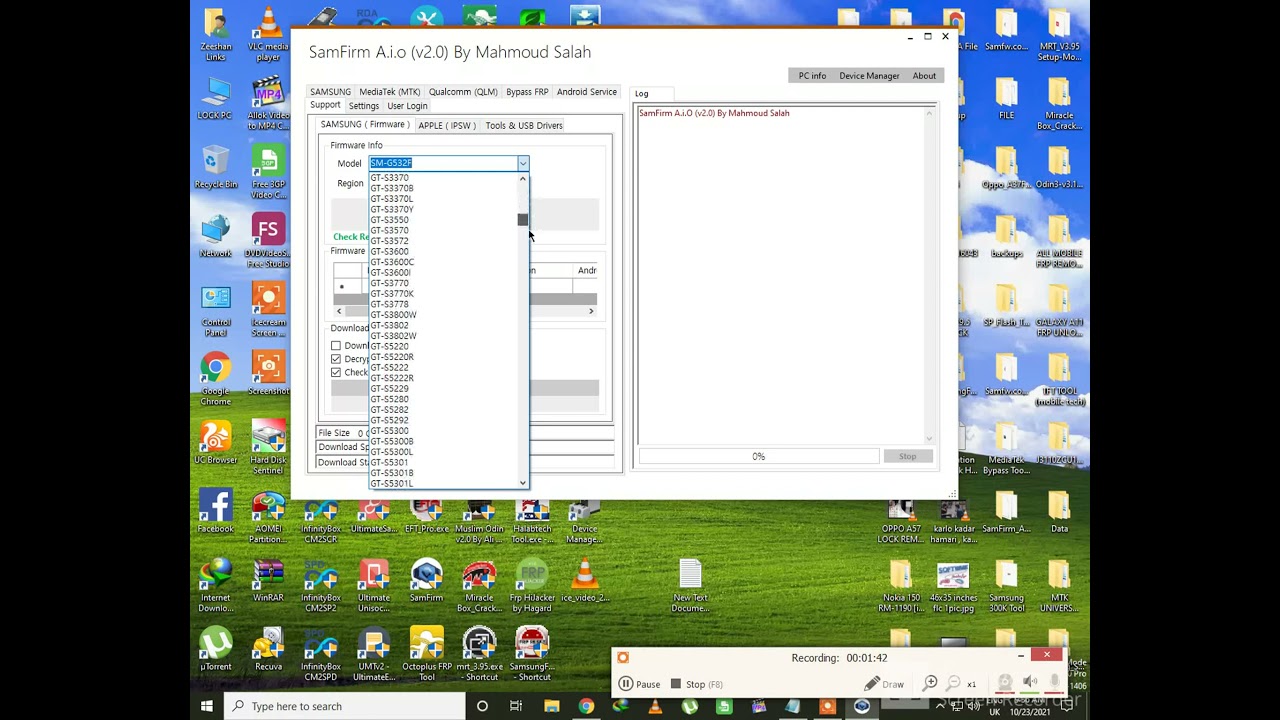
Task: Select GT-S3370 from model list
Action: 390,178
